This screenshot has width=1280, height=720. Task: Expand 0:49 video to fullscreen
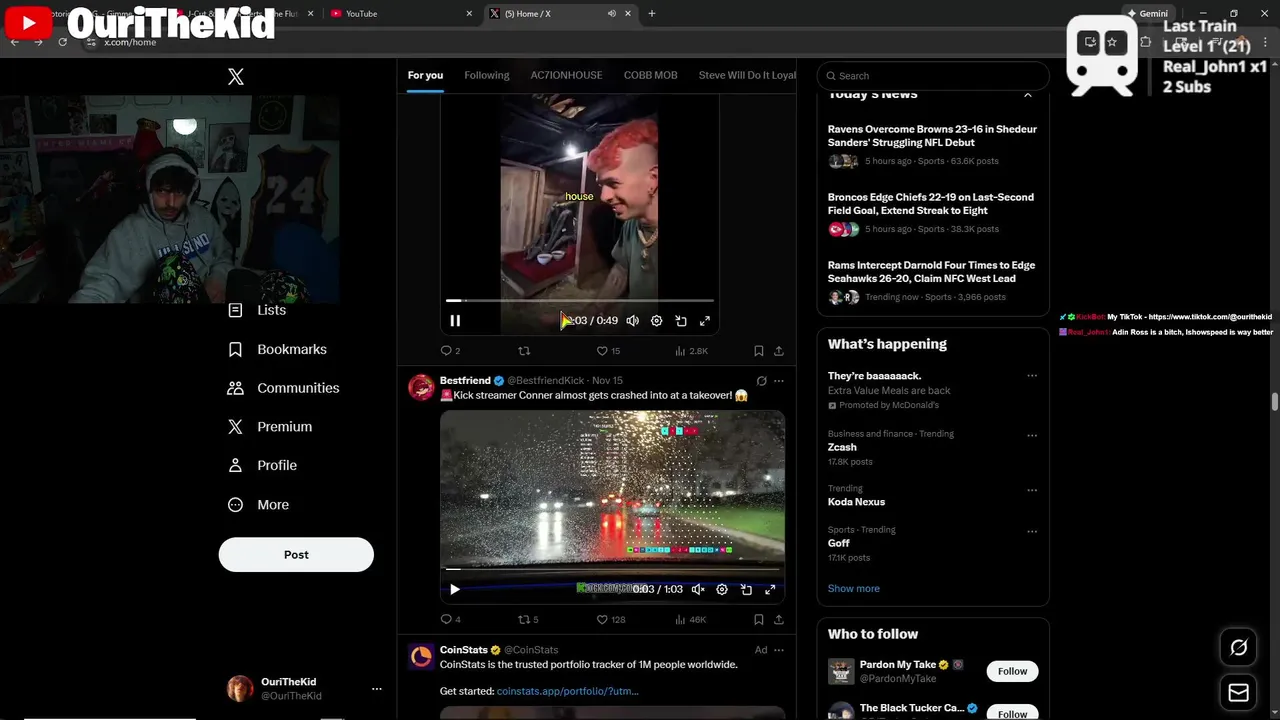point(705,321)
